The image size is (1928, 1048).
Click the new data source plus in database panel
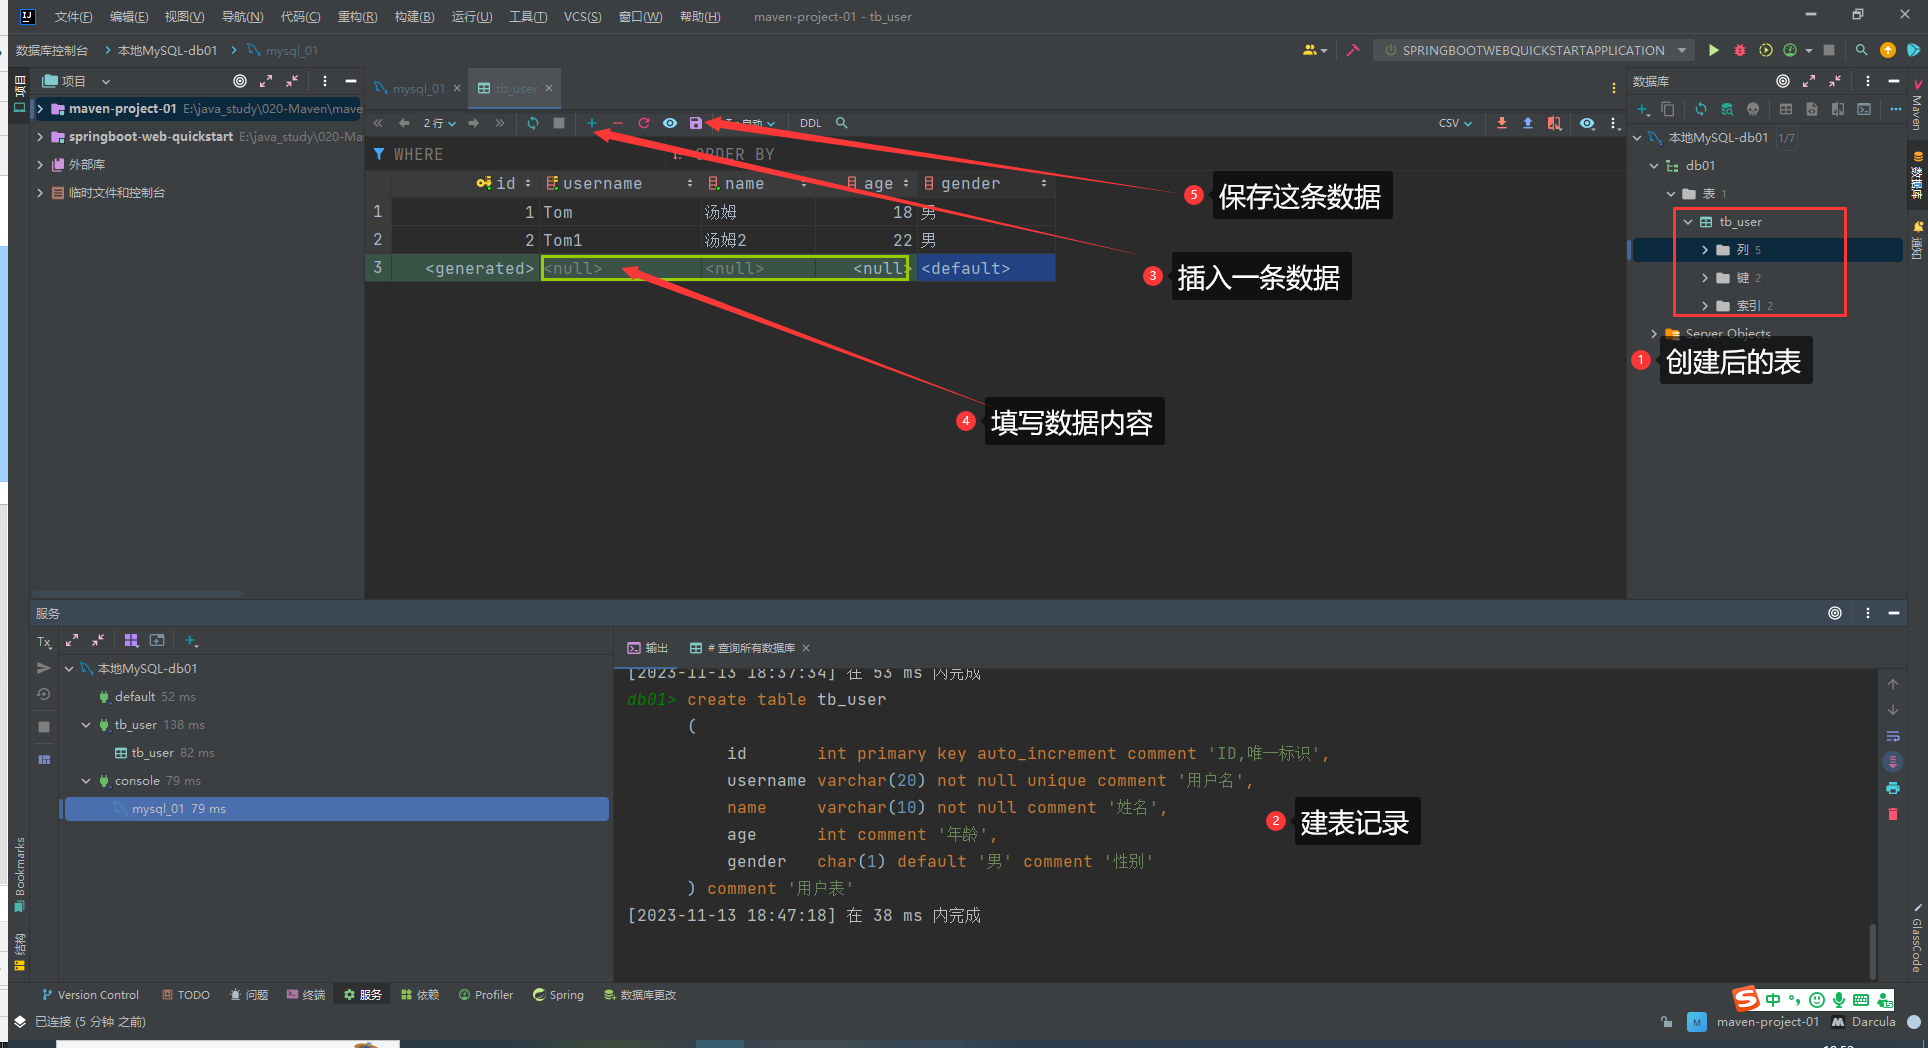1643,109
